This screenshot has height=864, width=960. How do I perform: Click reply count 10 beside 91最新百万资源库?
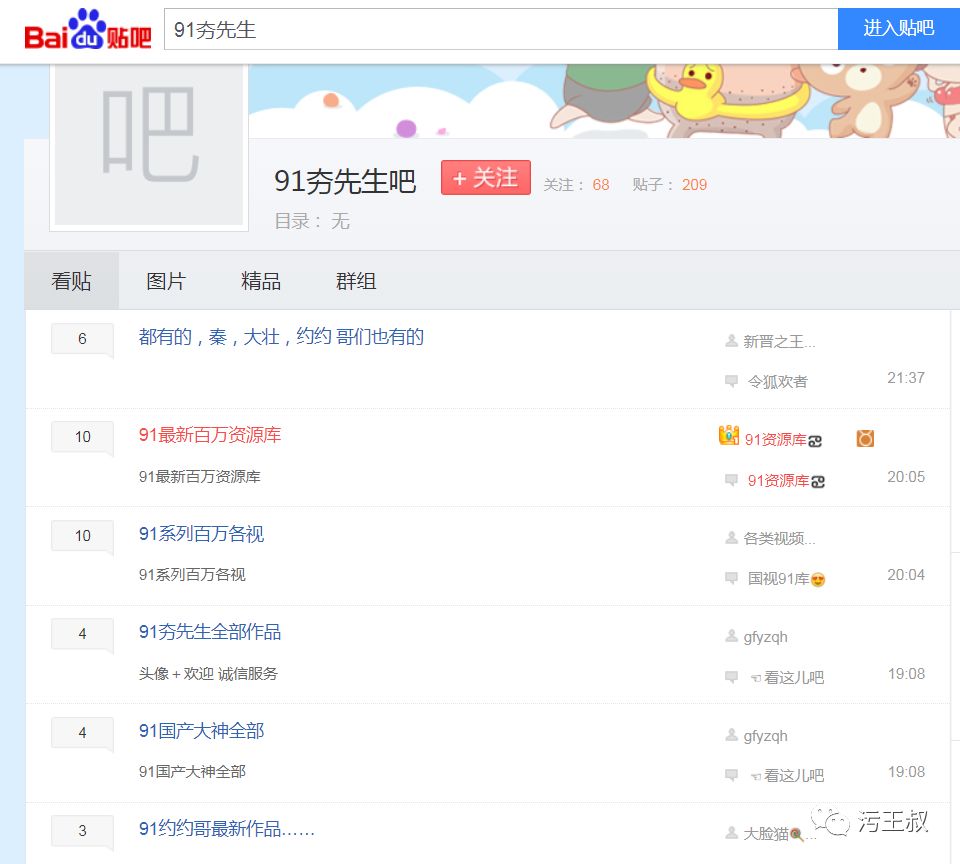82,437
